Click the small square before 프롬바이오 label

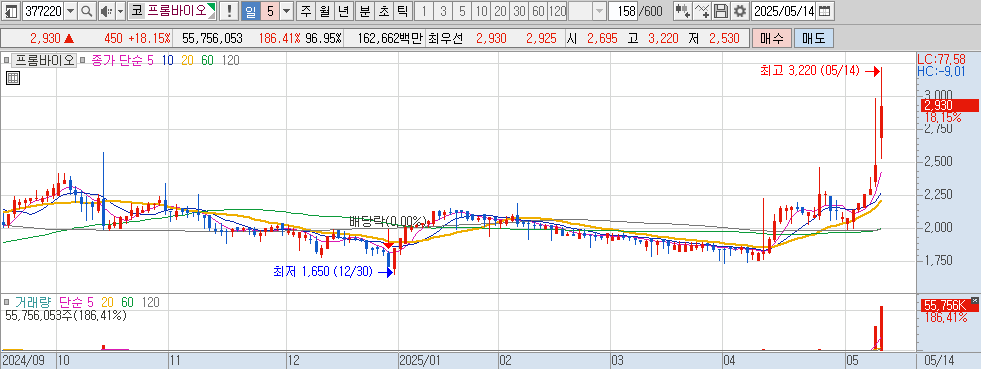tap(6, 61)
